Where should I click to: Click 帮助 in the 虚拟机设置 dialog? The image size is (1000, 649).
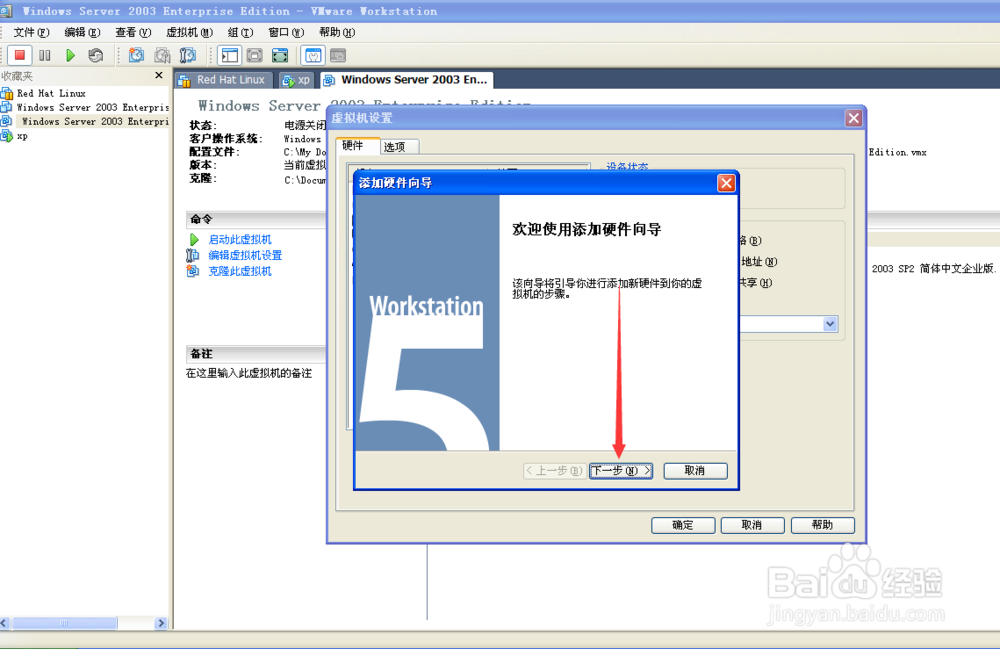pyautogui.click(x=823, y=525)
